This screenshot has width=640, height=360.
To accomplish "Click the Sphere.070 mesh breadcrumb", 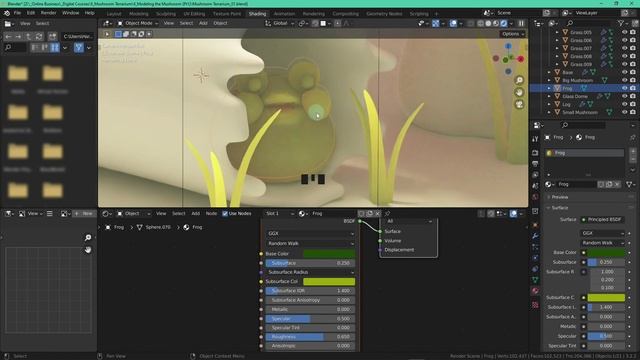I will click(x=154, y=227).
